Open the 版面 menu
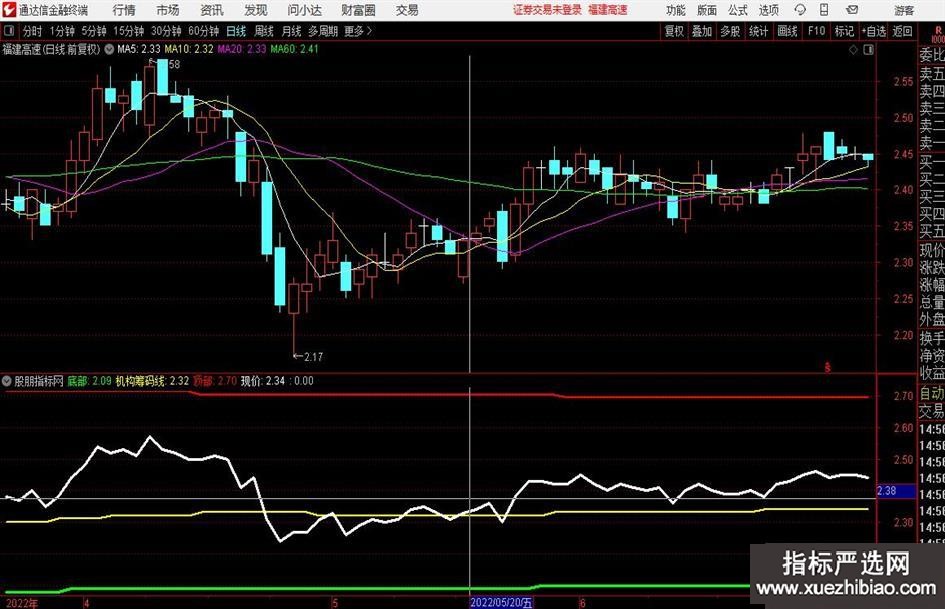Viewport: 945px width, 609px height. (707, 10)
